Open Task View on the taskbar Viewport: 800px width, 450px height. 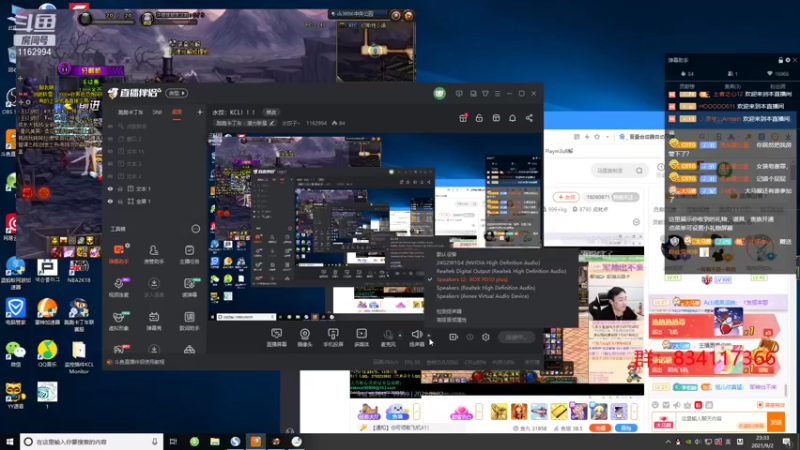click(173, 442)
